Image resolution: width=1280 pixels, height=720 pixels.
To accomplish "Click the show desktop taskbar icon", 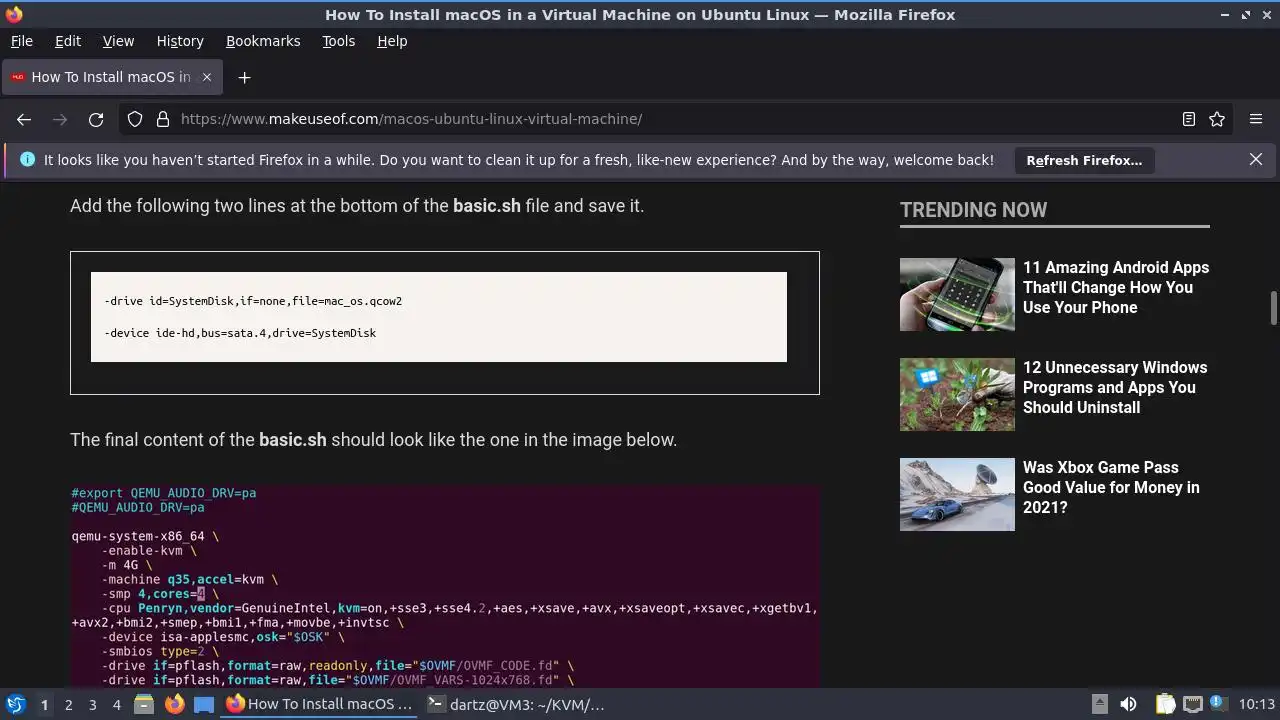I will [204, 704].
